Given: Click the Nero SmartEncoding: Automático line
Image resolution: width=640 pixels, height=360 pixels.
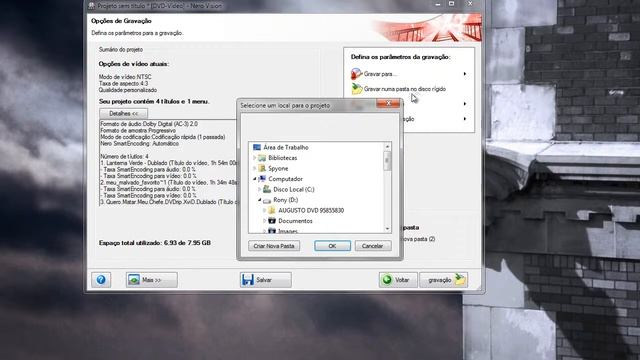Looking at the screenshot, I should pyautogui.click(x=140, y=144).
